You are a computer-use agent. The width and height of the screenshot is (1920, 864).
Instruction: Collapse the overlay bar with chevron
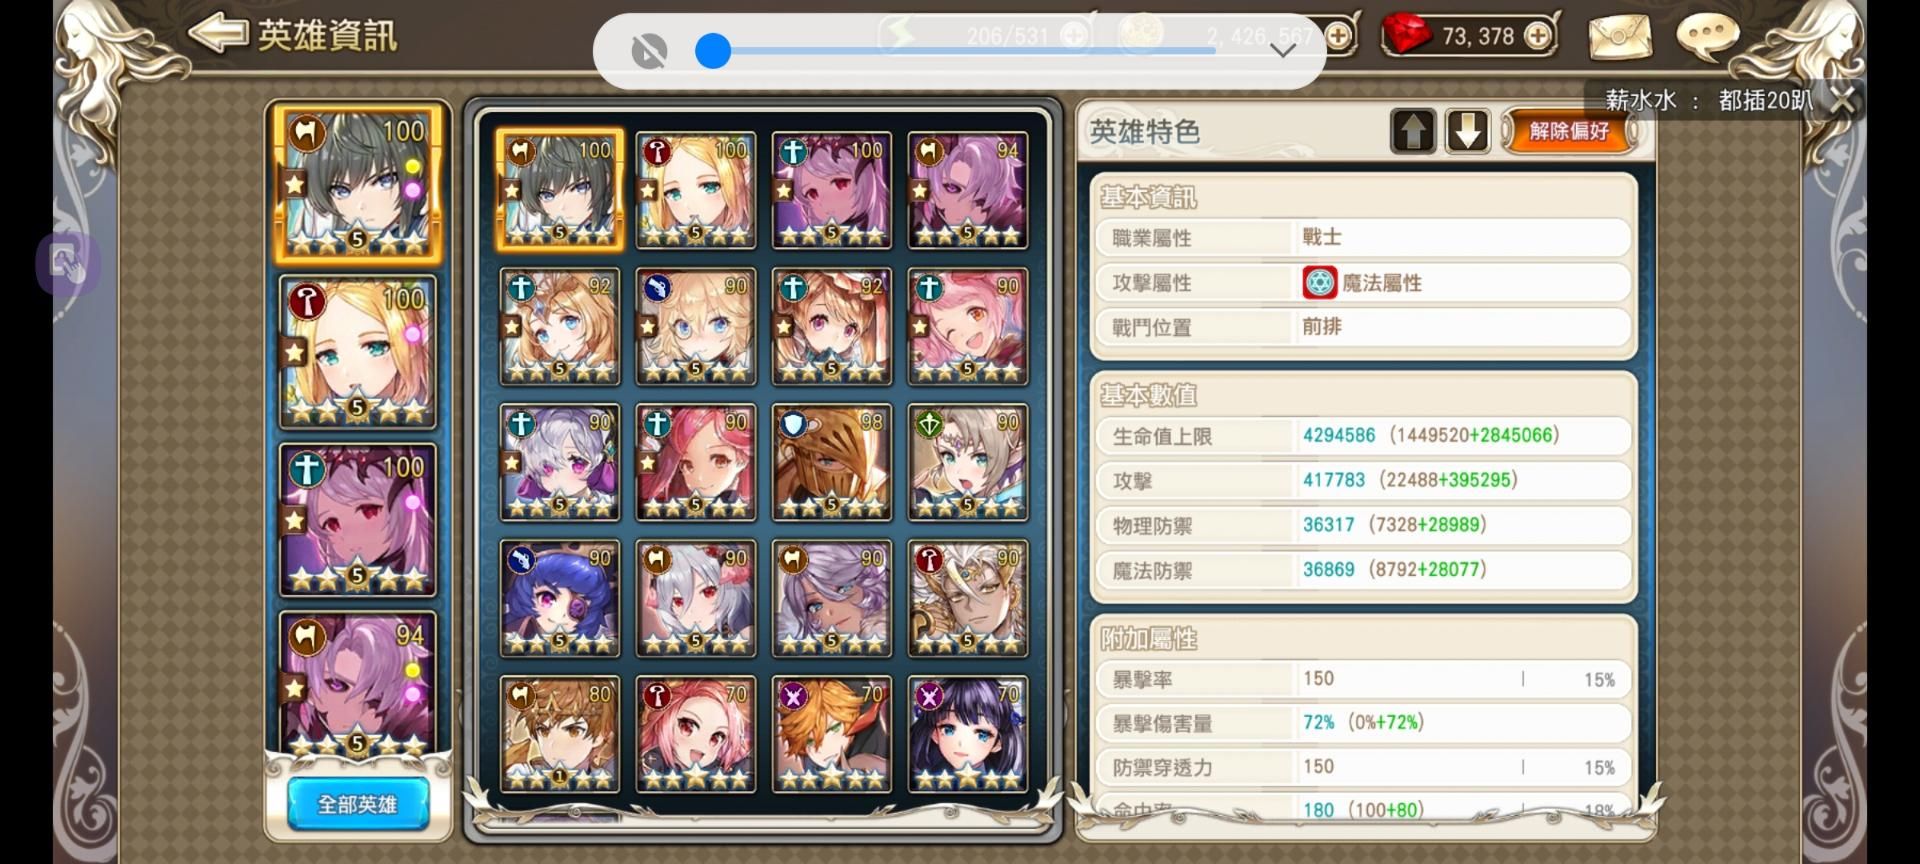pyautogui.click(x=1282, y=50)
